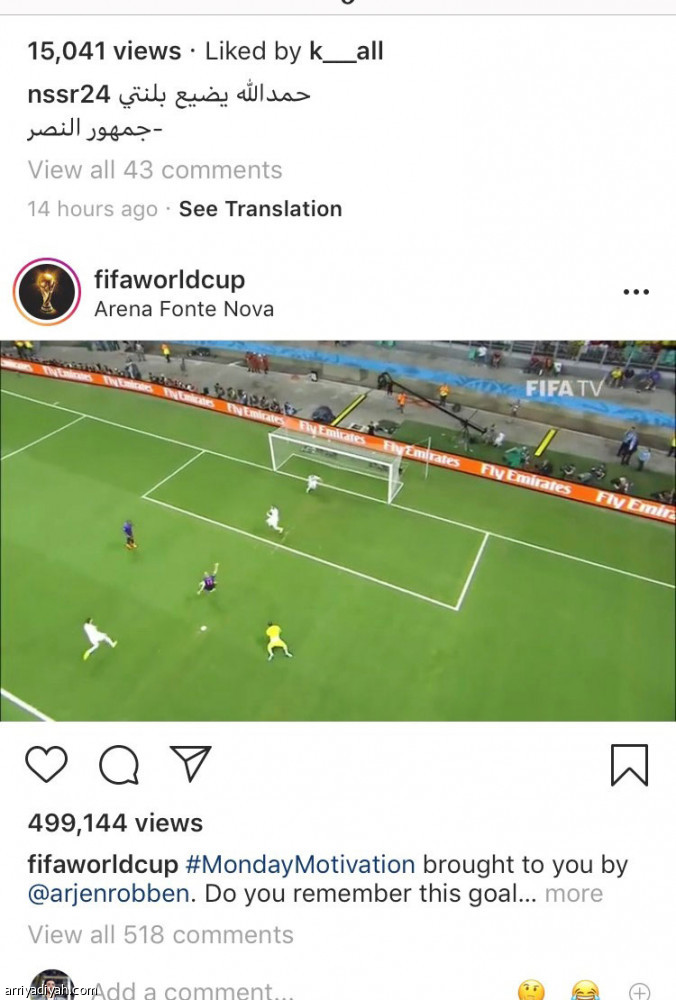This screenshot has width=676, height=1000.
Task: Open @arjenrobben mention
Action: [108, 894]
